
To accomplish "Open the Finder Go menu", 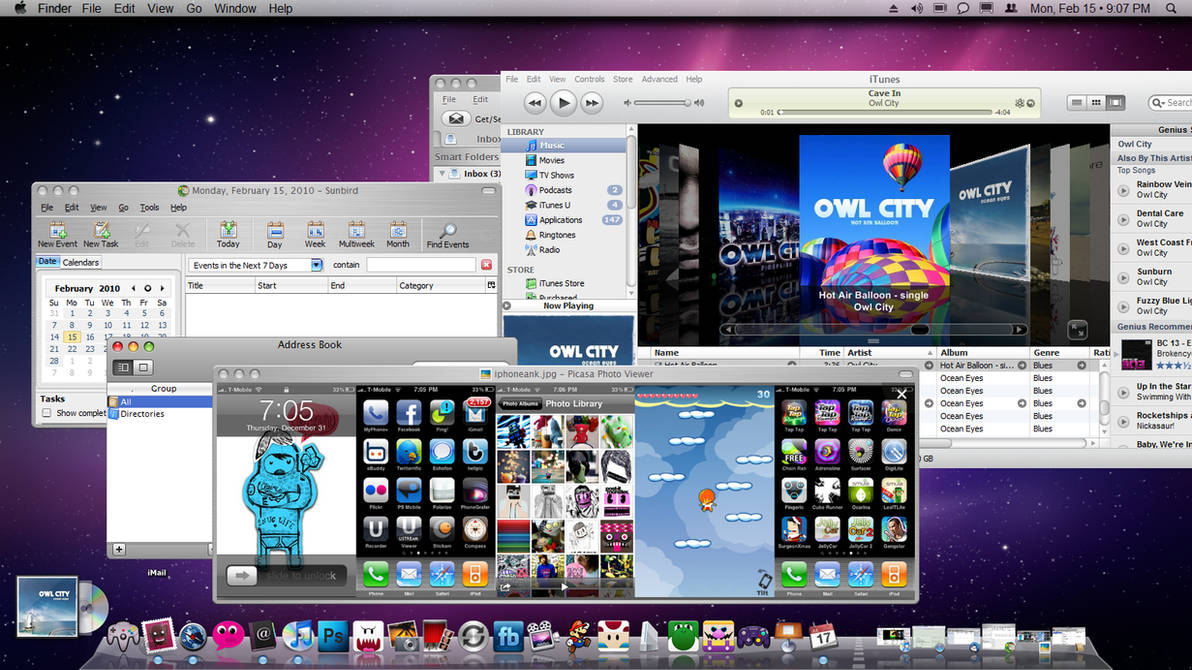I will click(x=194, y=8).
